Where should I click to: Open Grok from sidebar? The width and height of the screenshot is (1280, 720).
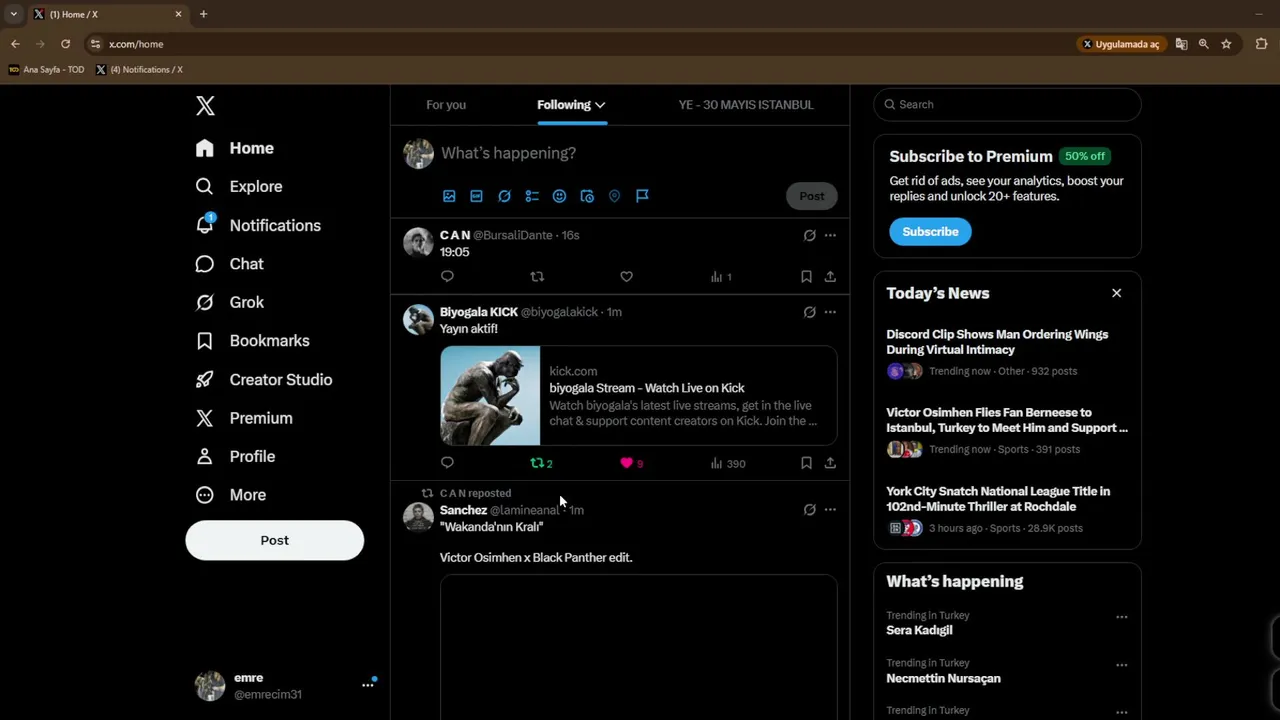pyautogui.click(x=230, y=302)
